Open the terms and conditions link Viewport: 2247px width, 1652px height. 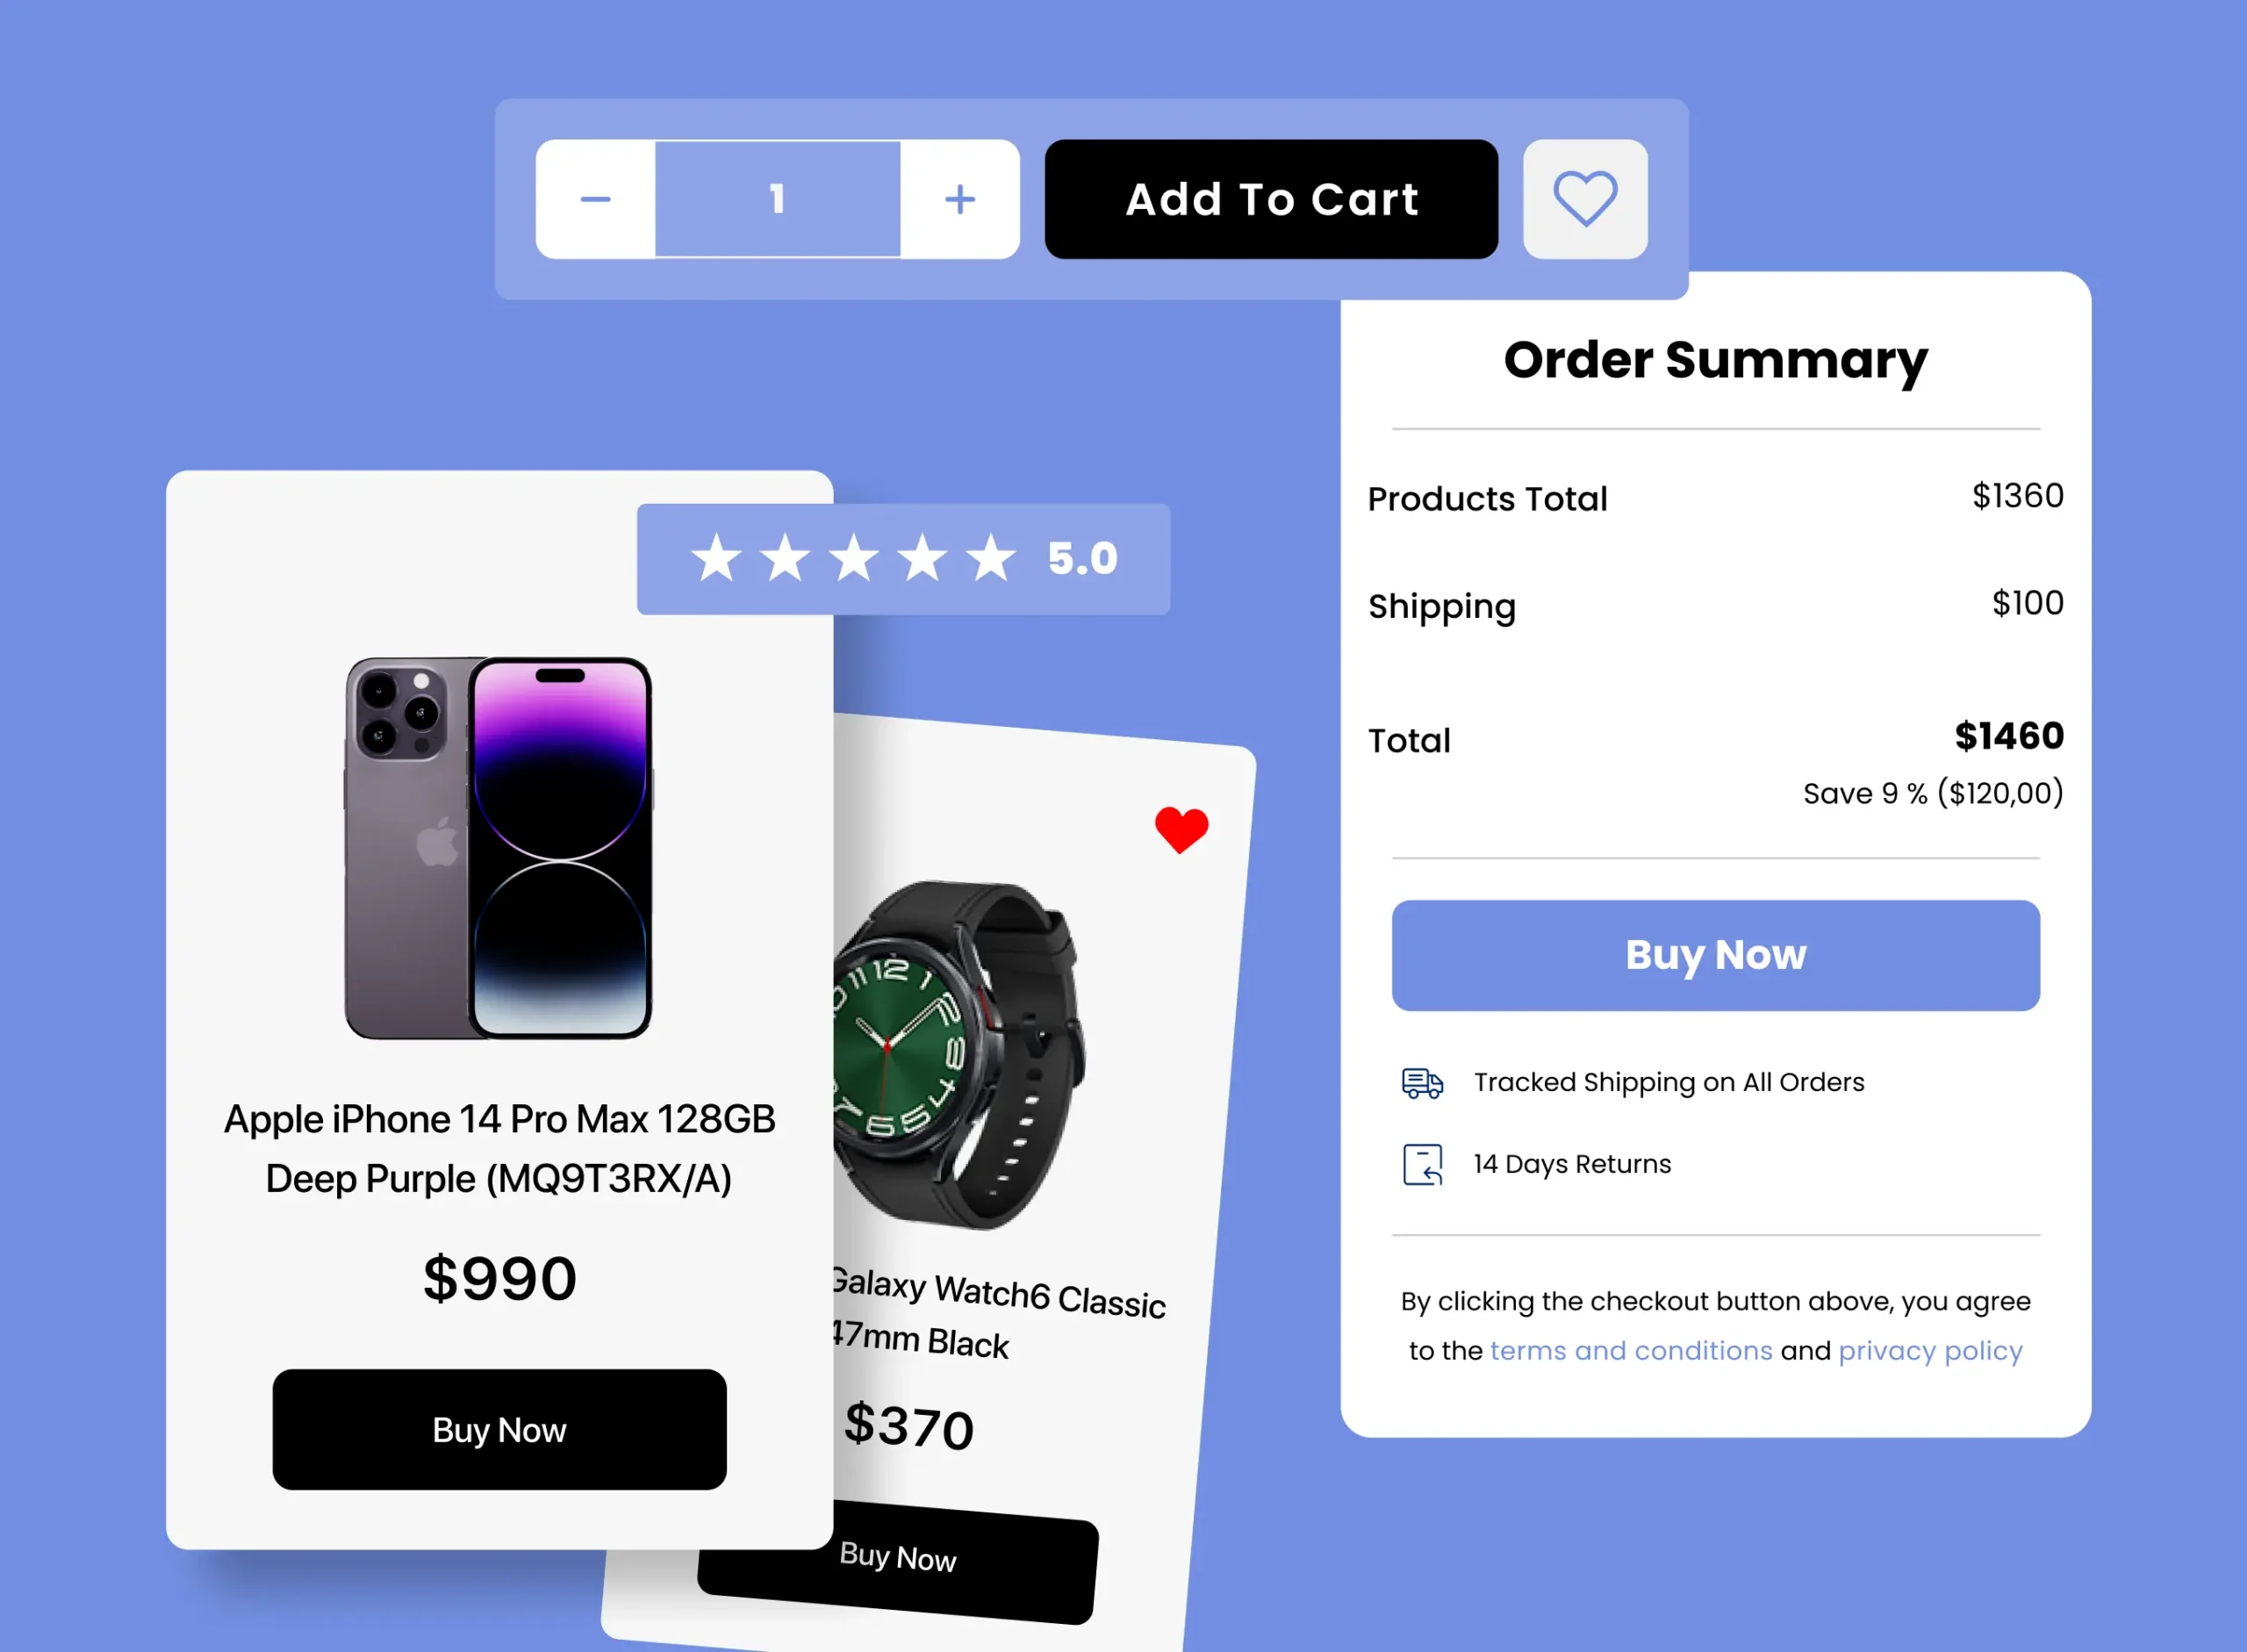(1630, 1350)
